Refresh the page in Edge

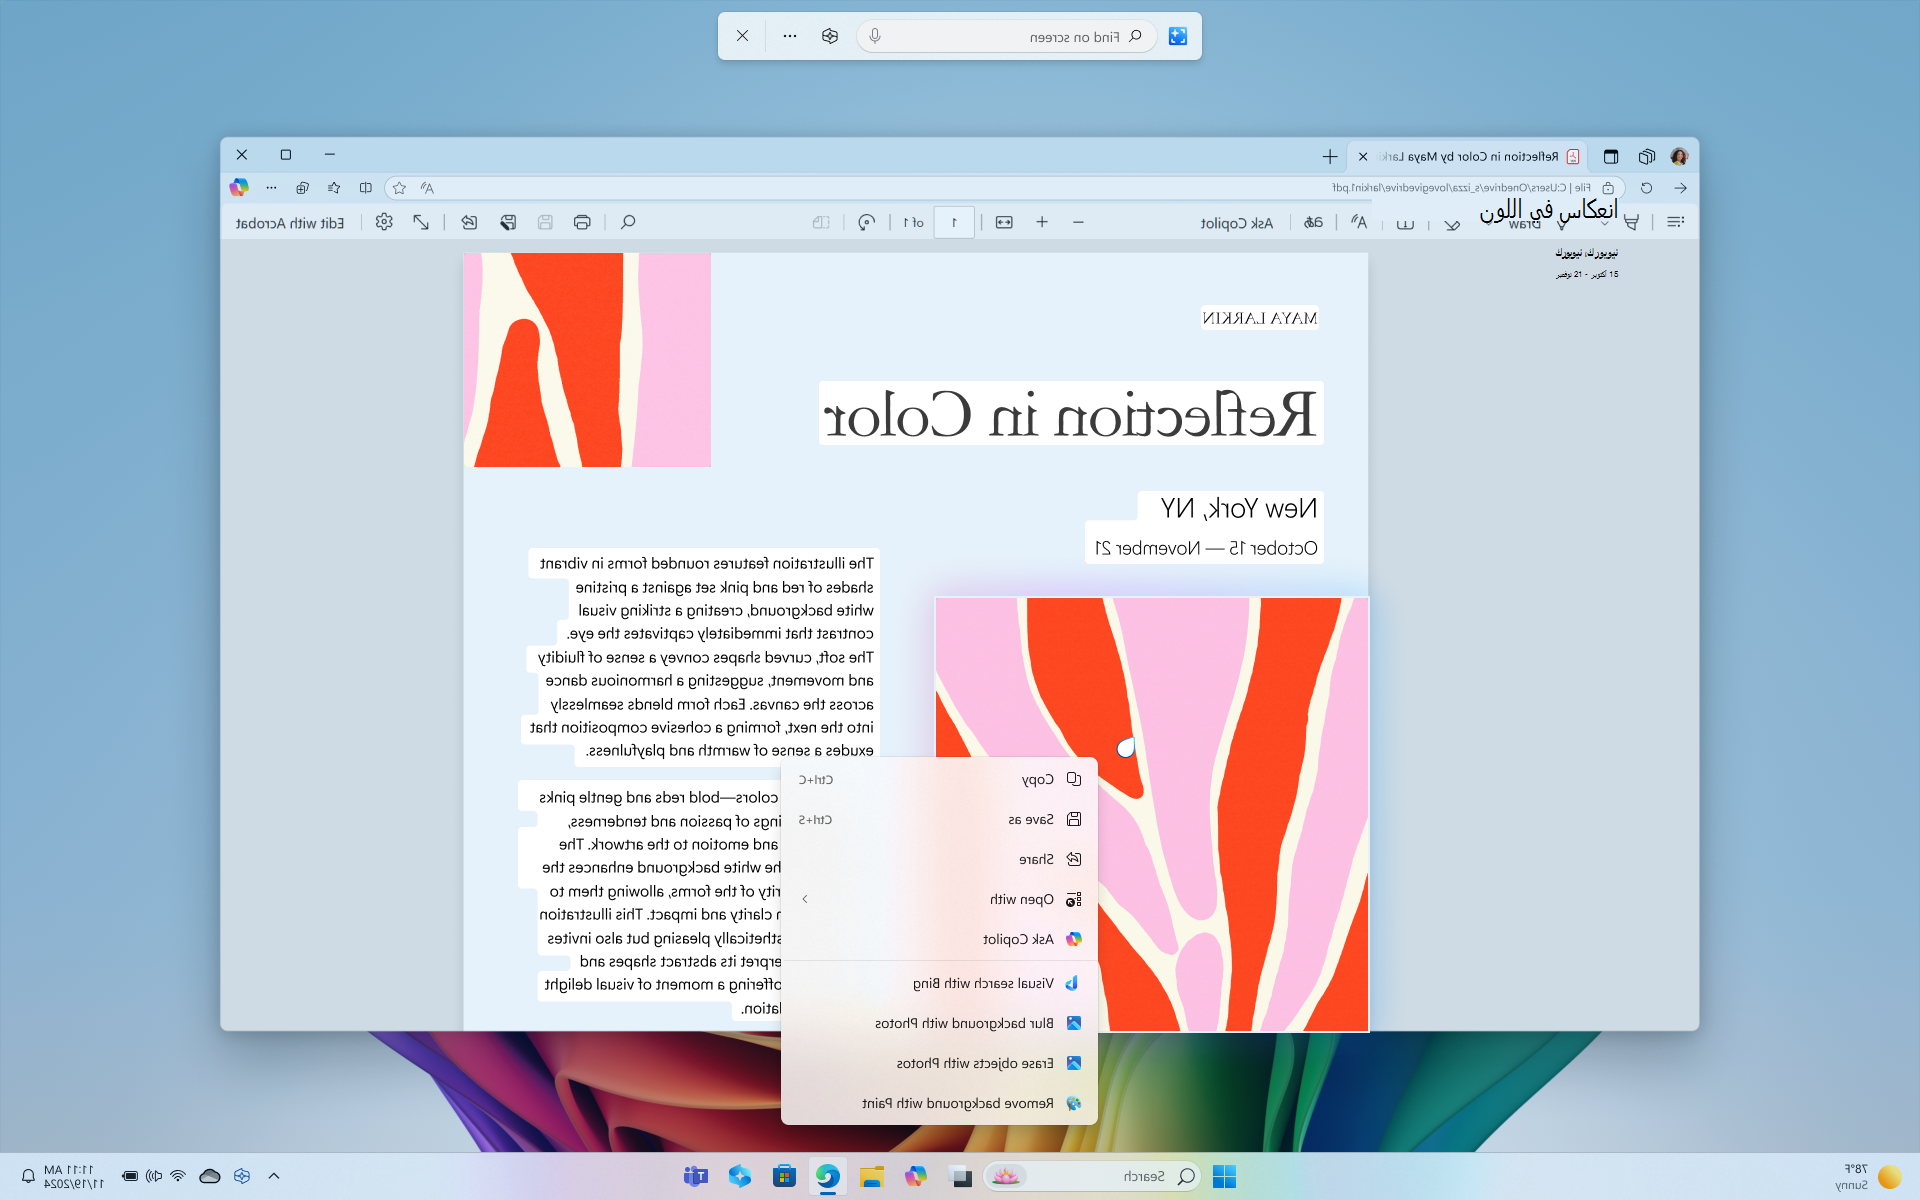click(1647, 188)
